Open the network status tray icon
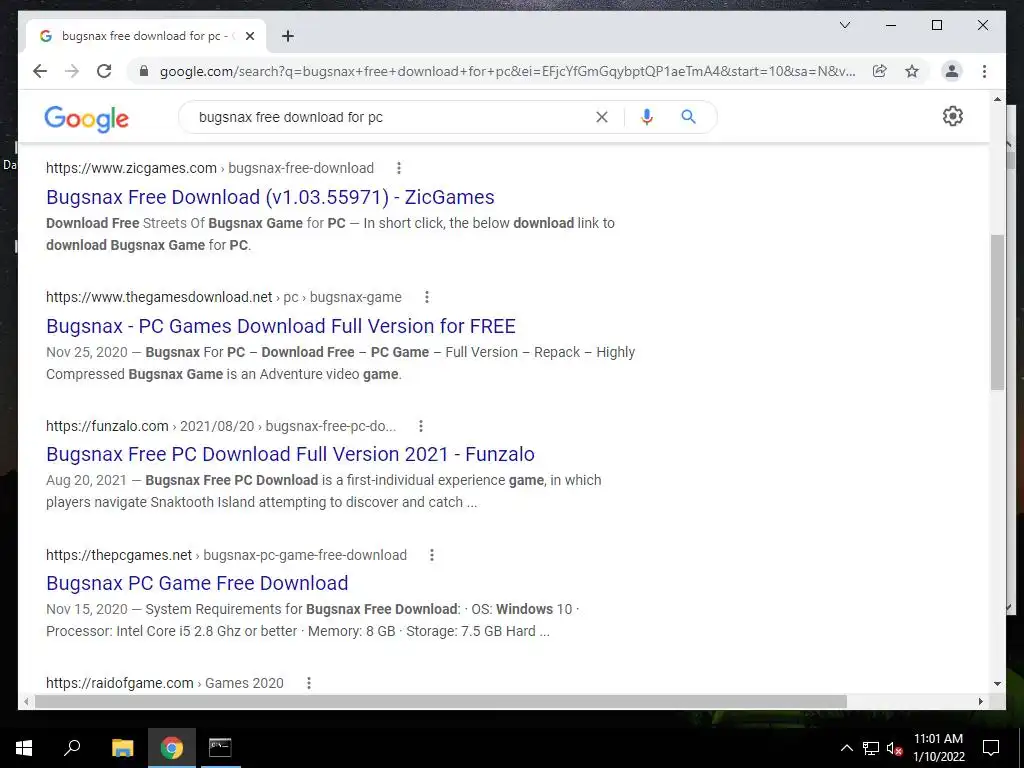 coord(871,748)
